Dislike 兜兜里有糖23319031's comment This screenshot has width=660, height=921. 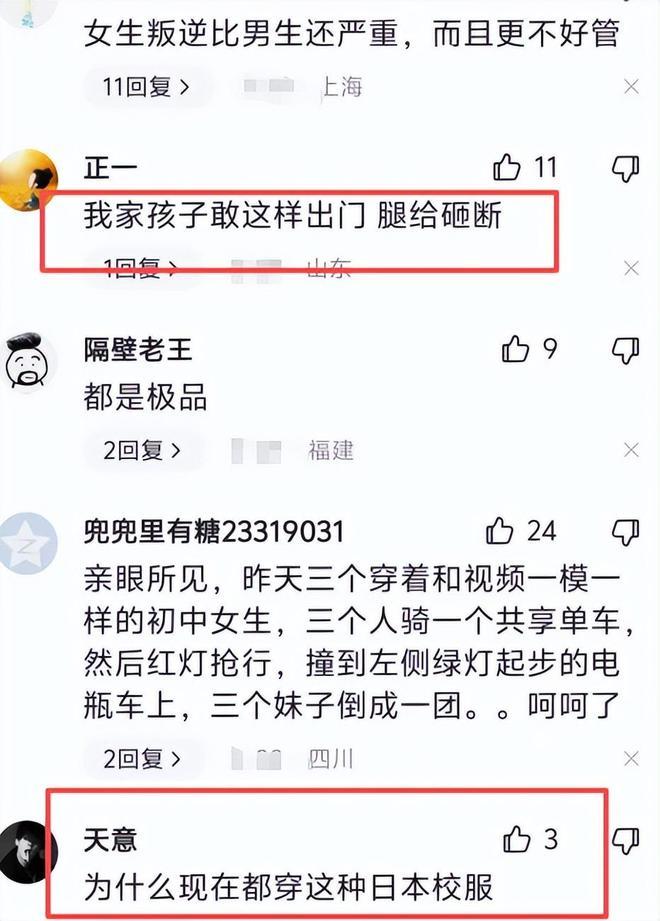pyautogui.click(x=625, y=533)
